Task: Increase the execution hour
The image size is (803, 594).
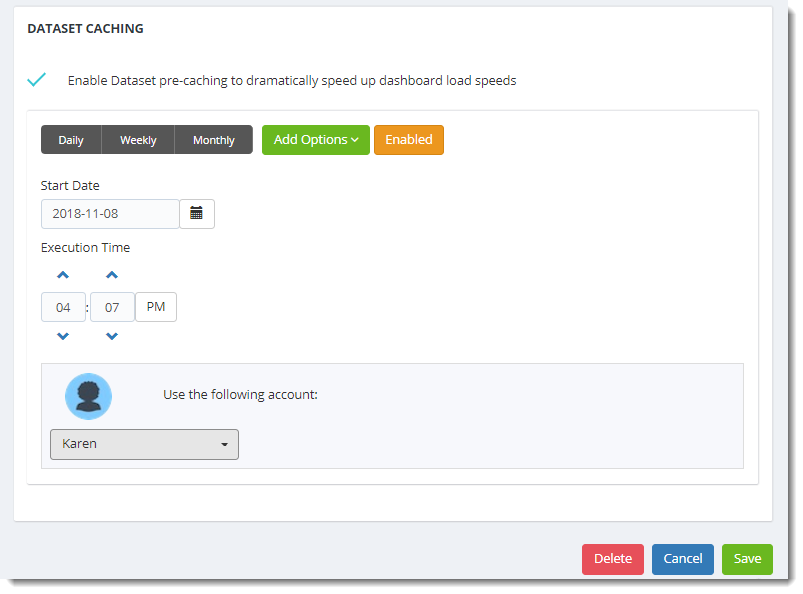Action: pyautogui.click(x=63, y=275)
